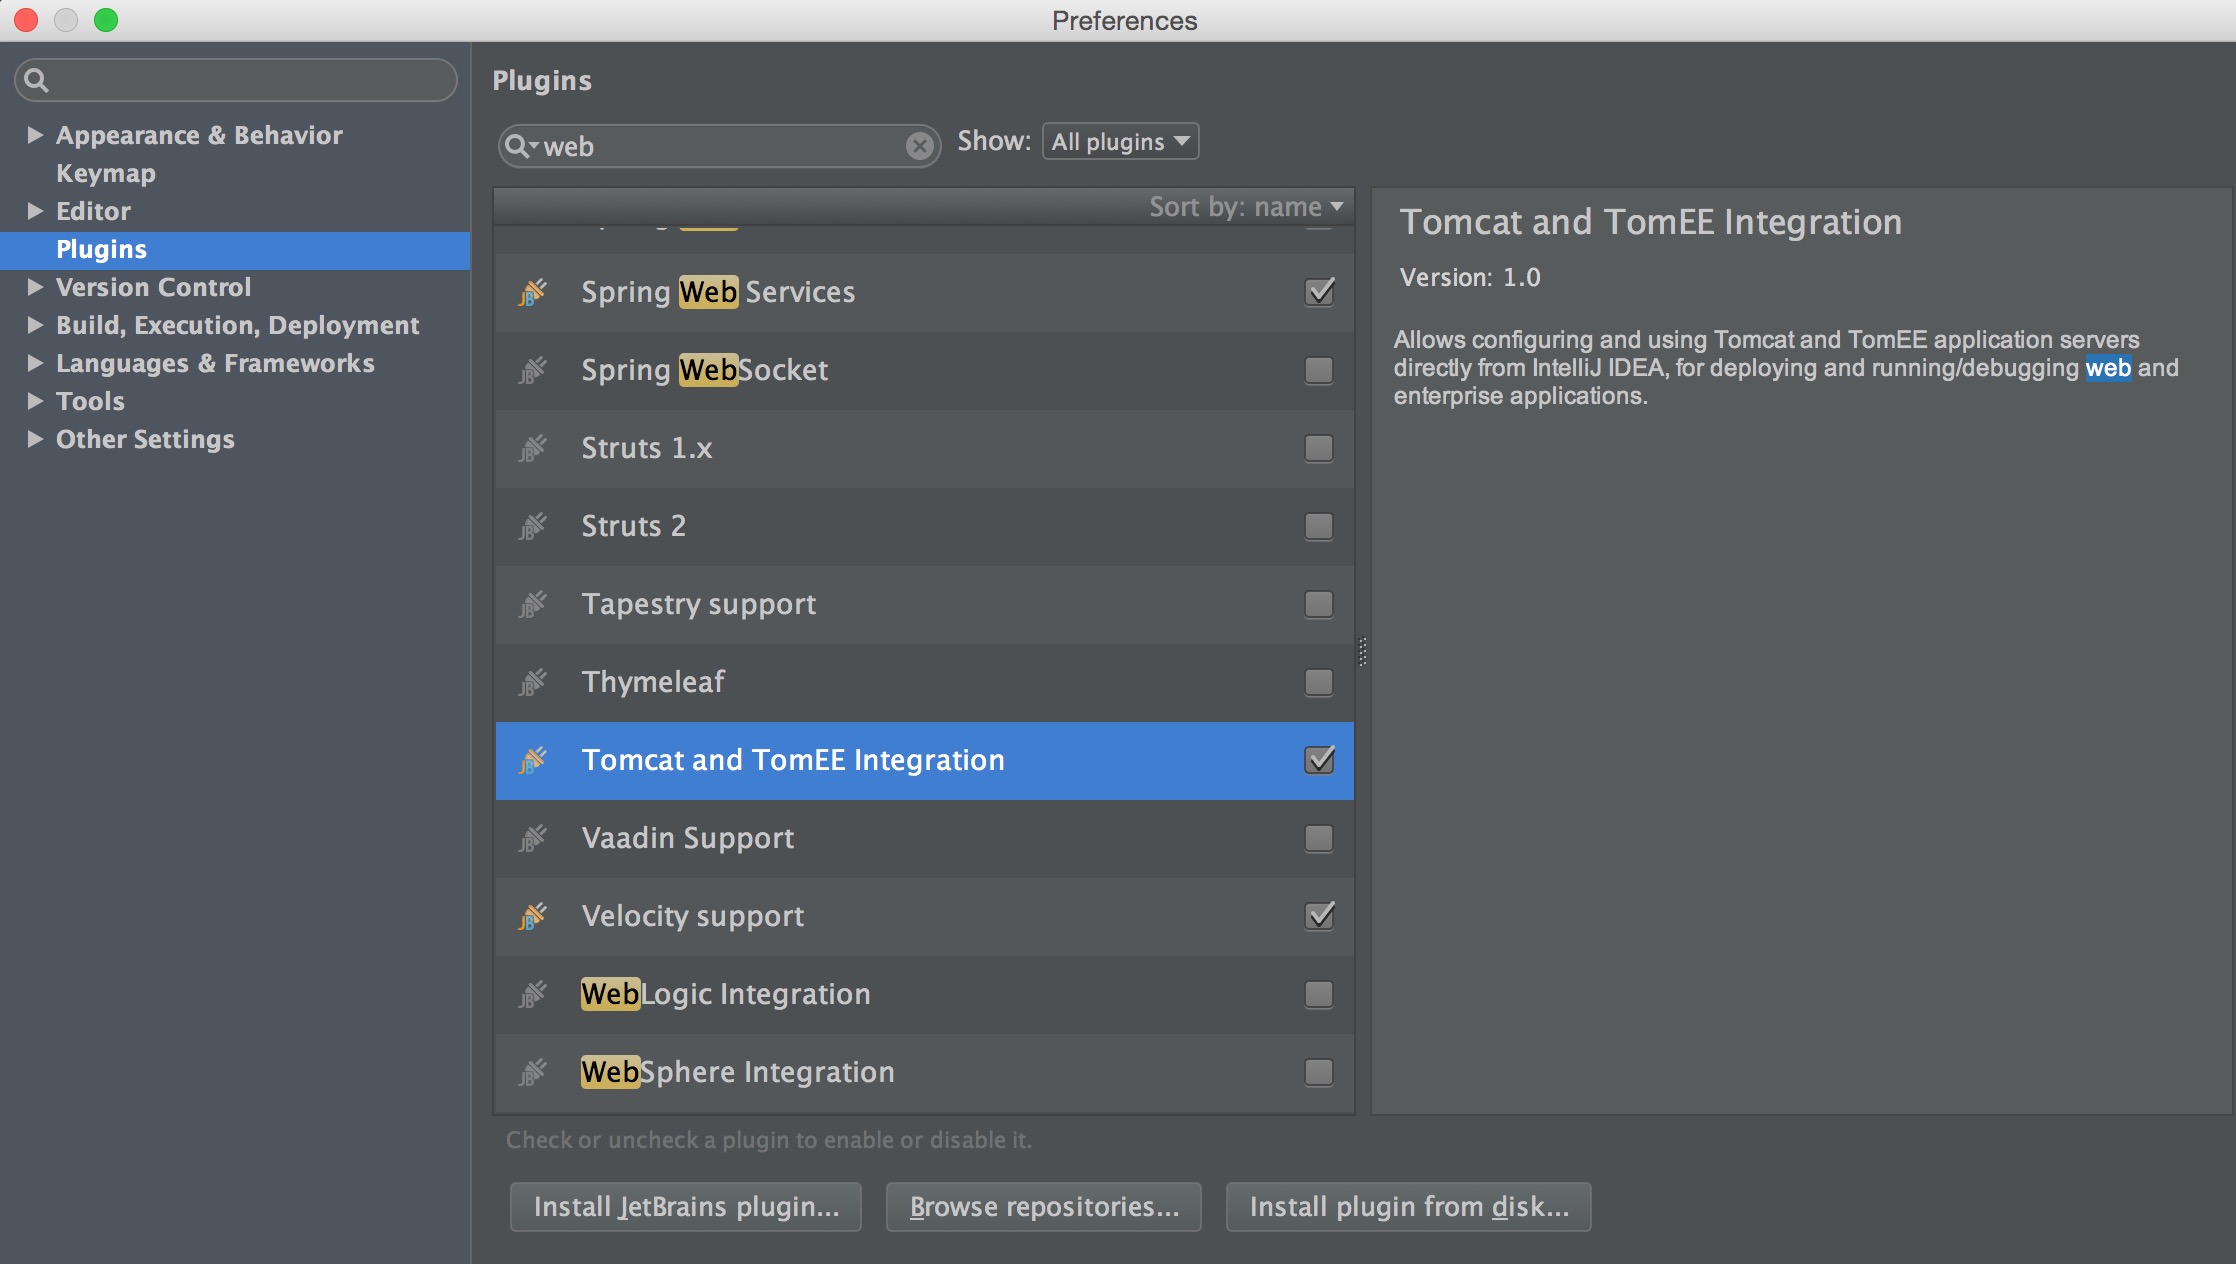2236x1264 pixels.
Task: Open Tools settings page
Action: [x=90, y=401]
